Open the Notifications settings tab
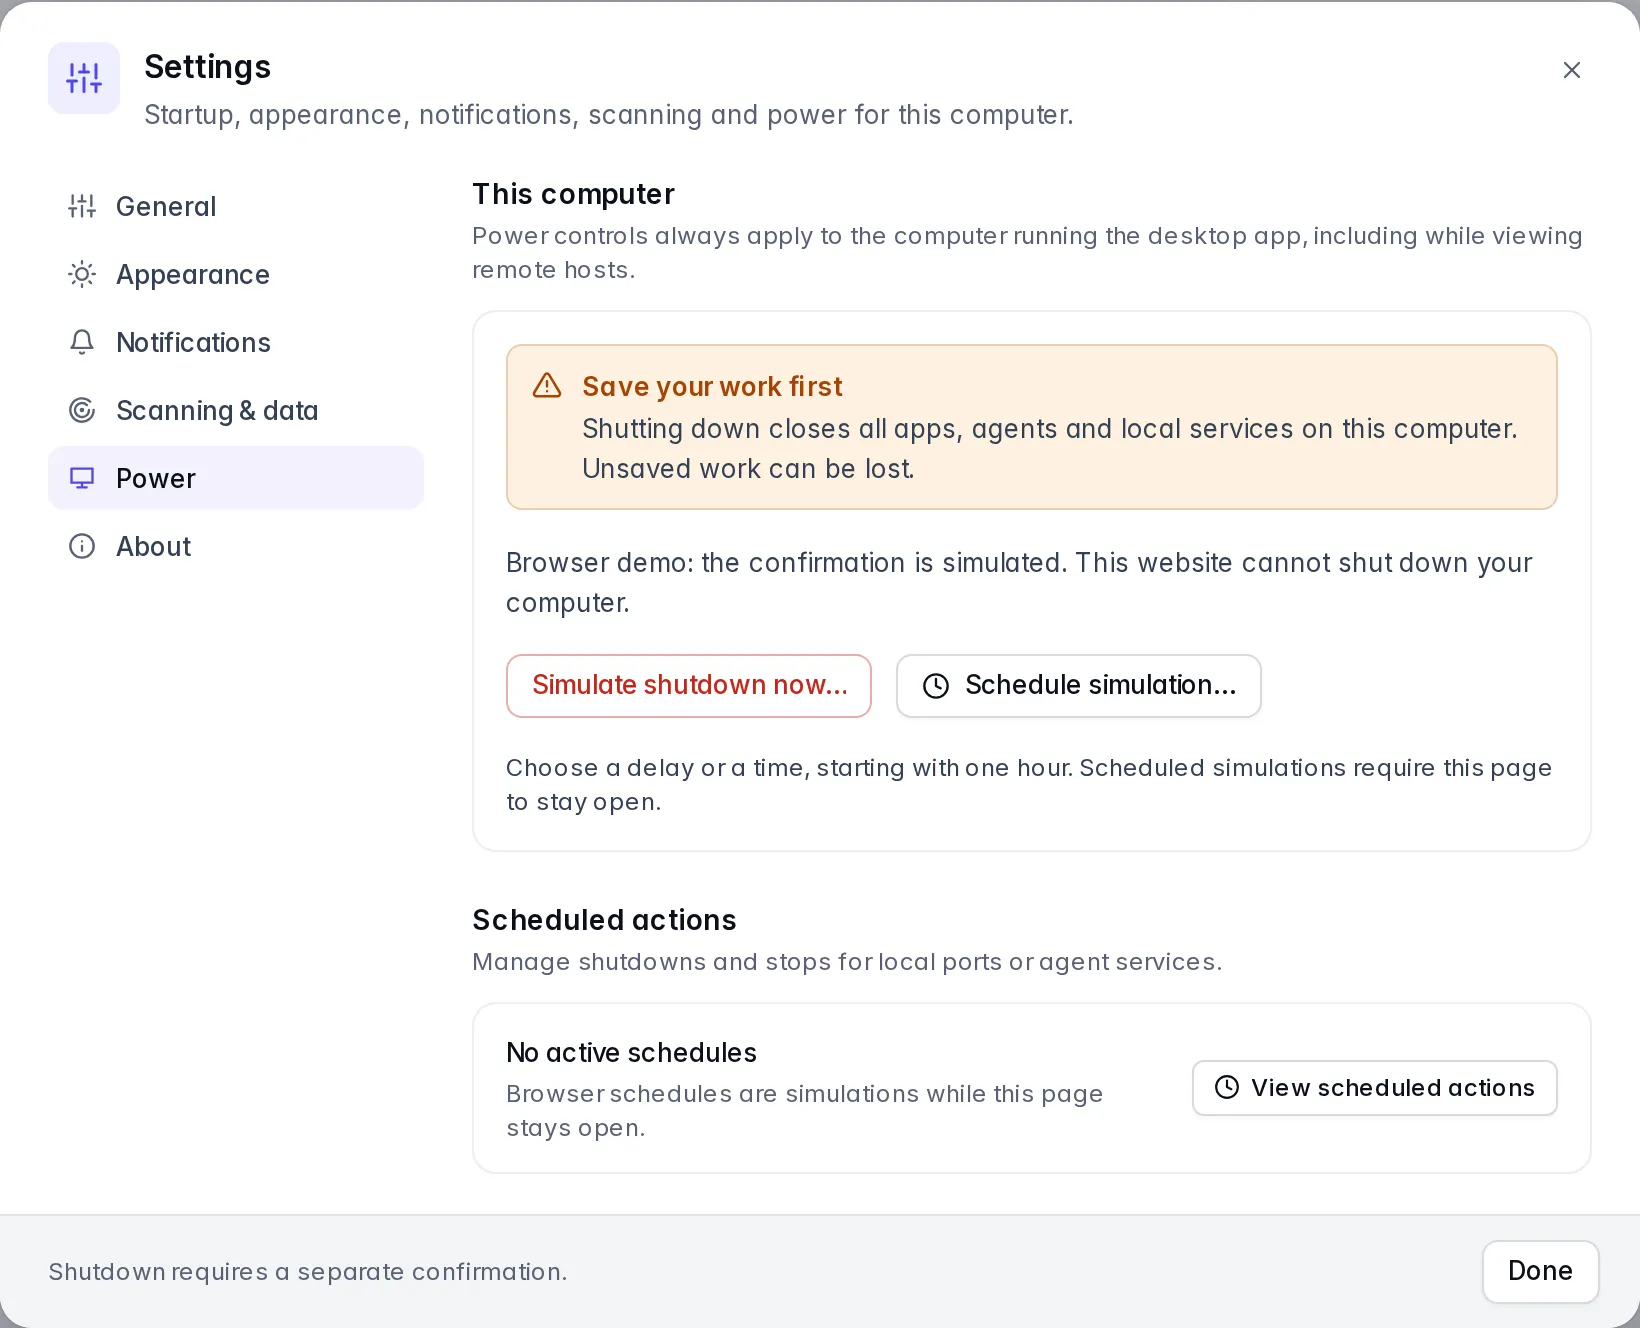Screen dimensions: 1640x1328 click(x=236, y=342)
